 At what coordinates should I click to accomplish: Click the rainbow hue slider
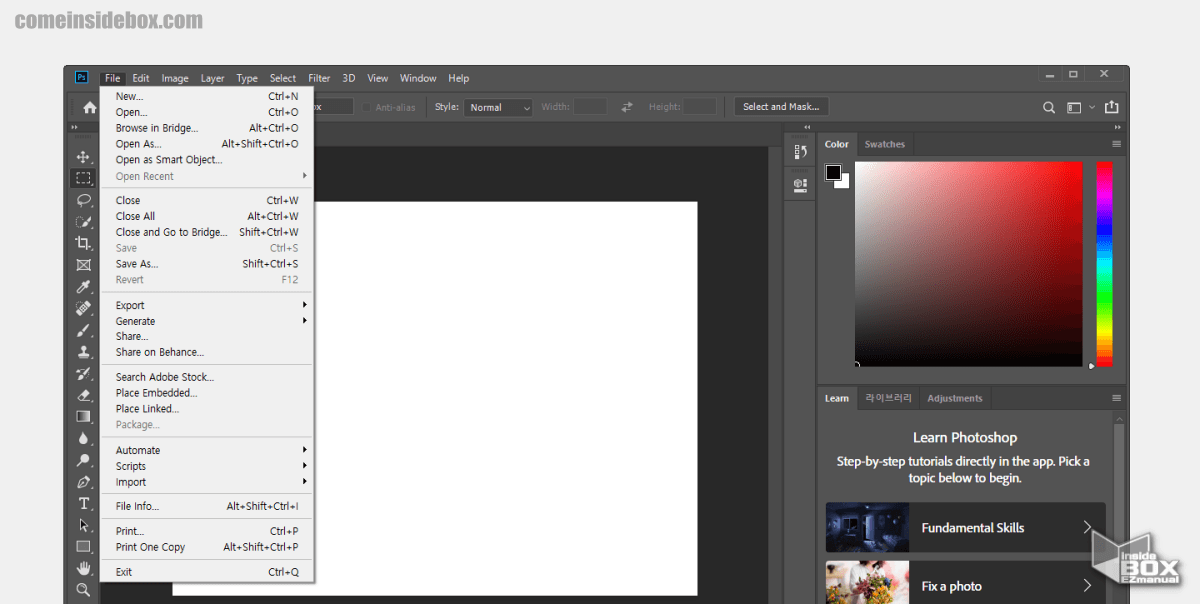(1104, 264)
